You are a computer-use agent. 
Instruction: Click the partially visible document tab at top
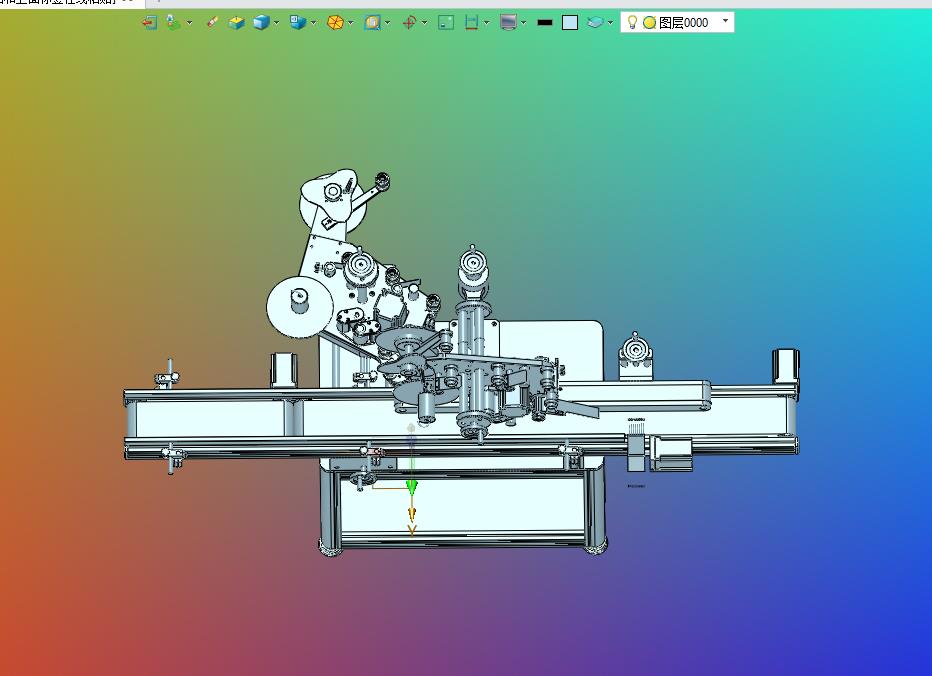(x=71, y=2)
